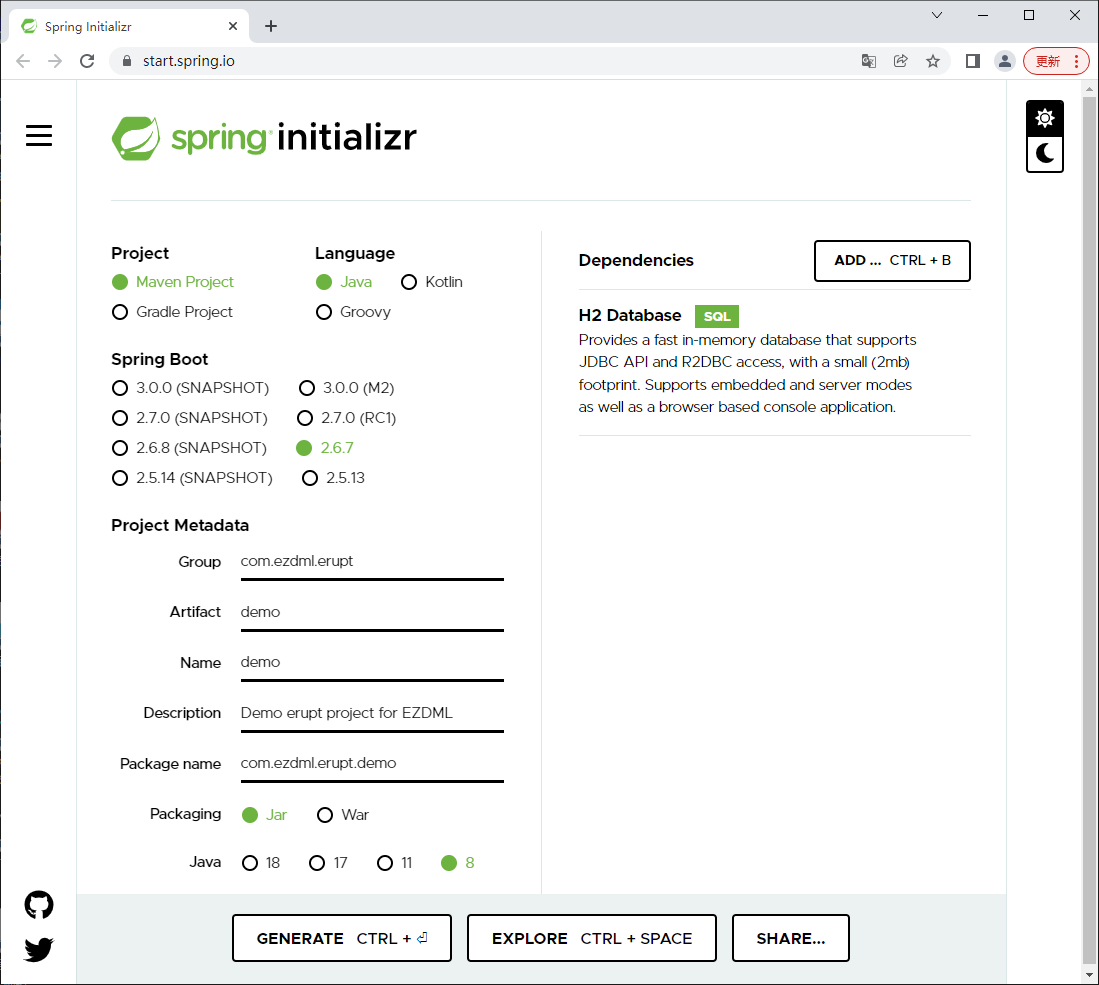Choose Groovy language

click(x=353, y=312)
